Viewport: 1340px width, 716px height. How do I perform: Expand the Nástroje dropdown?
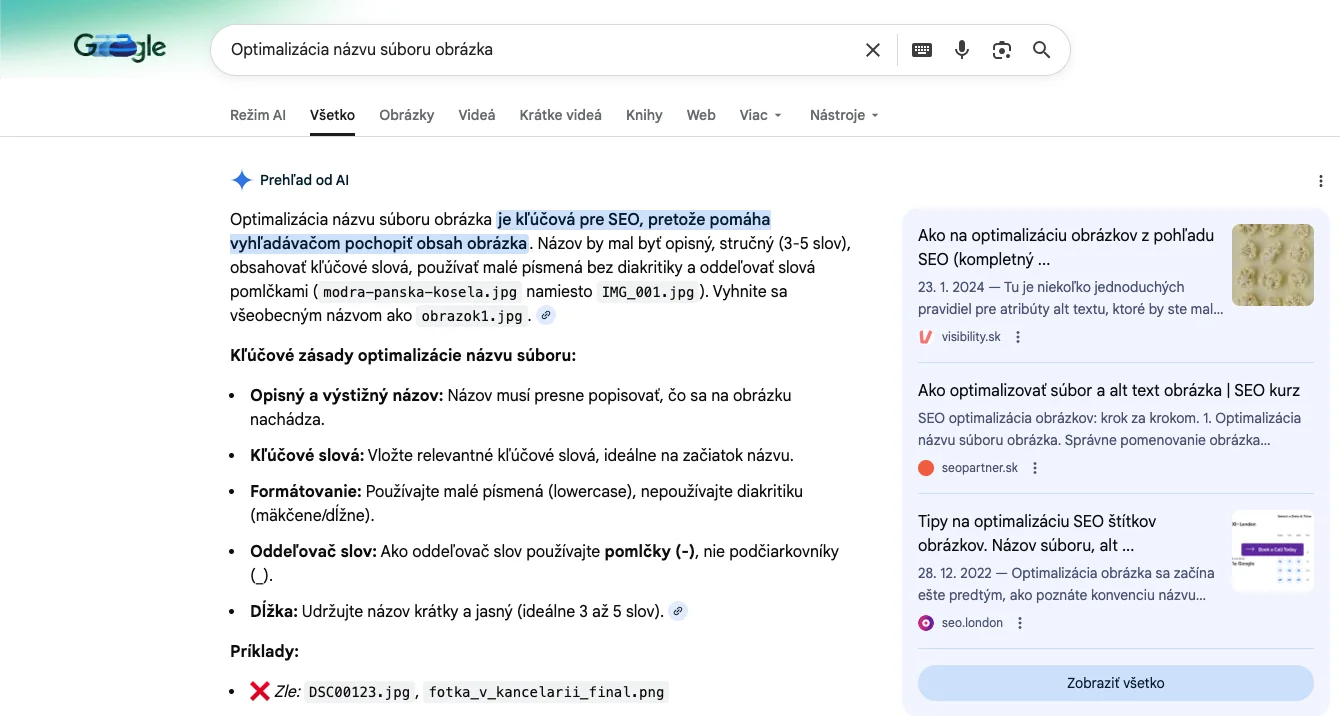(x=844, y=115)
